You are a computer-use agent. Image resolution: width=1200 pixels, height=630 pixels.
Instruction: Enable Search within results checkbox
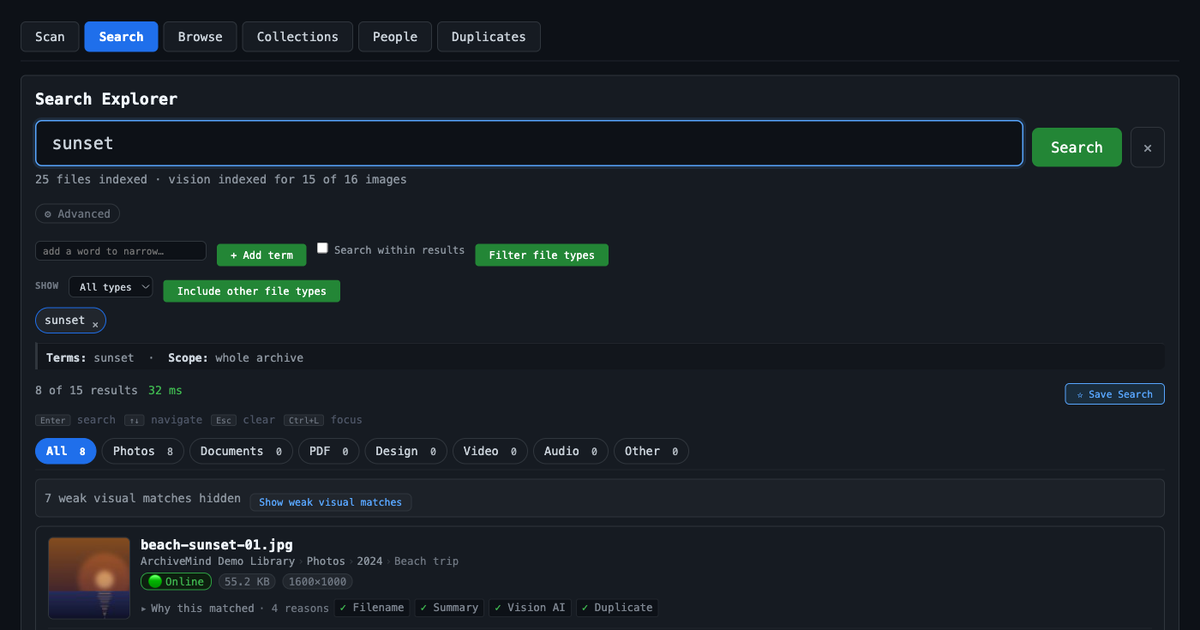click(x=323, y=248)
